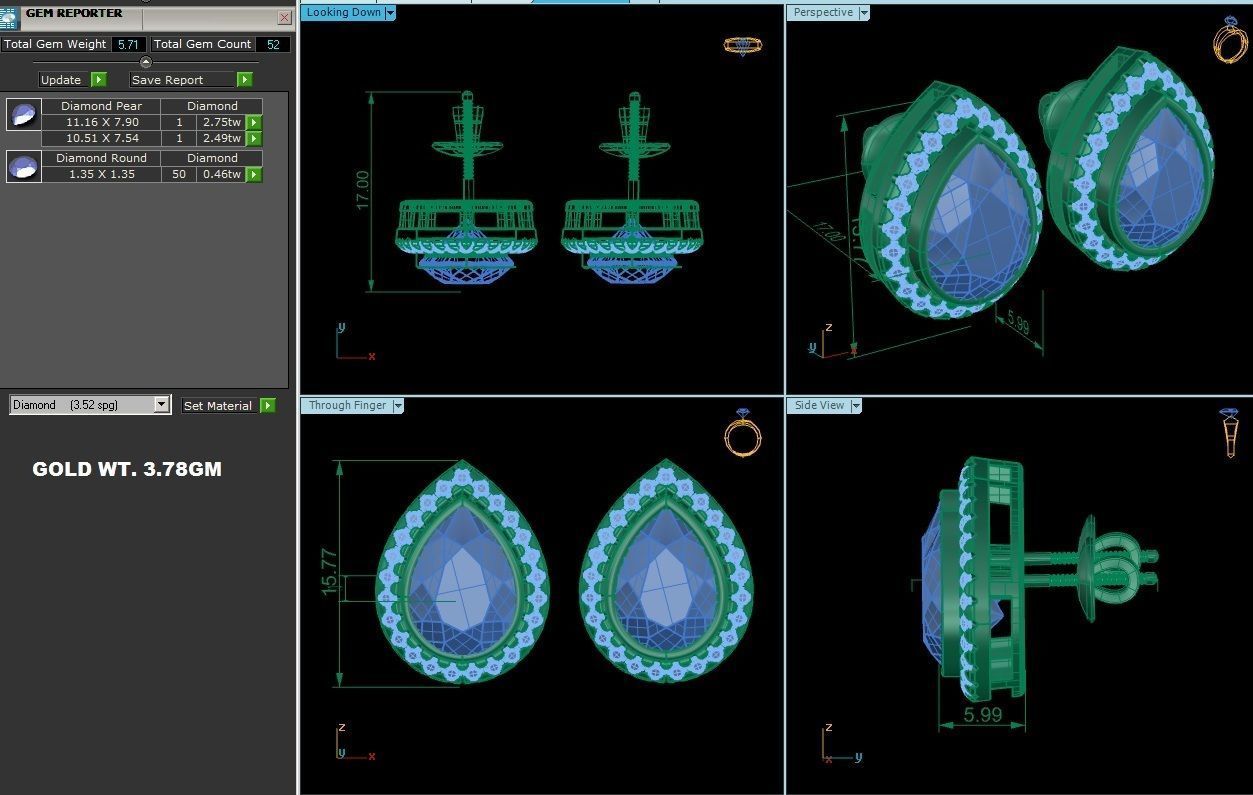Click the axis indicator in Looking Down viewport
Screen dimensions: 1253x795
click(x=354, y=342)
